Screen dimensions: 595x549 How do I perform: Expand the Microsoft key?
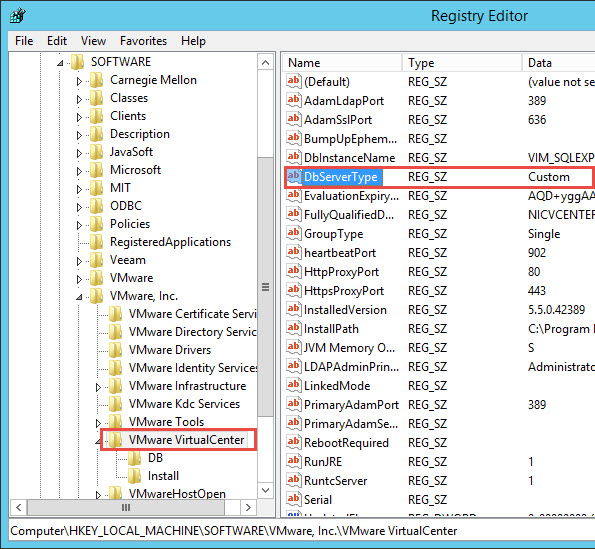pyautogui.click(x=79, y=171)
